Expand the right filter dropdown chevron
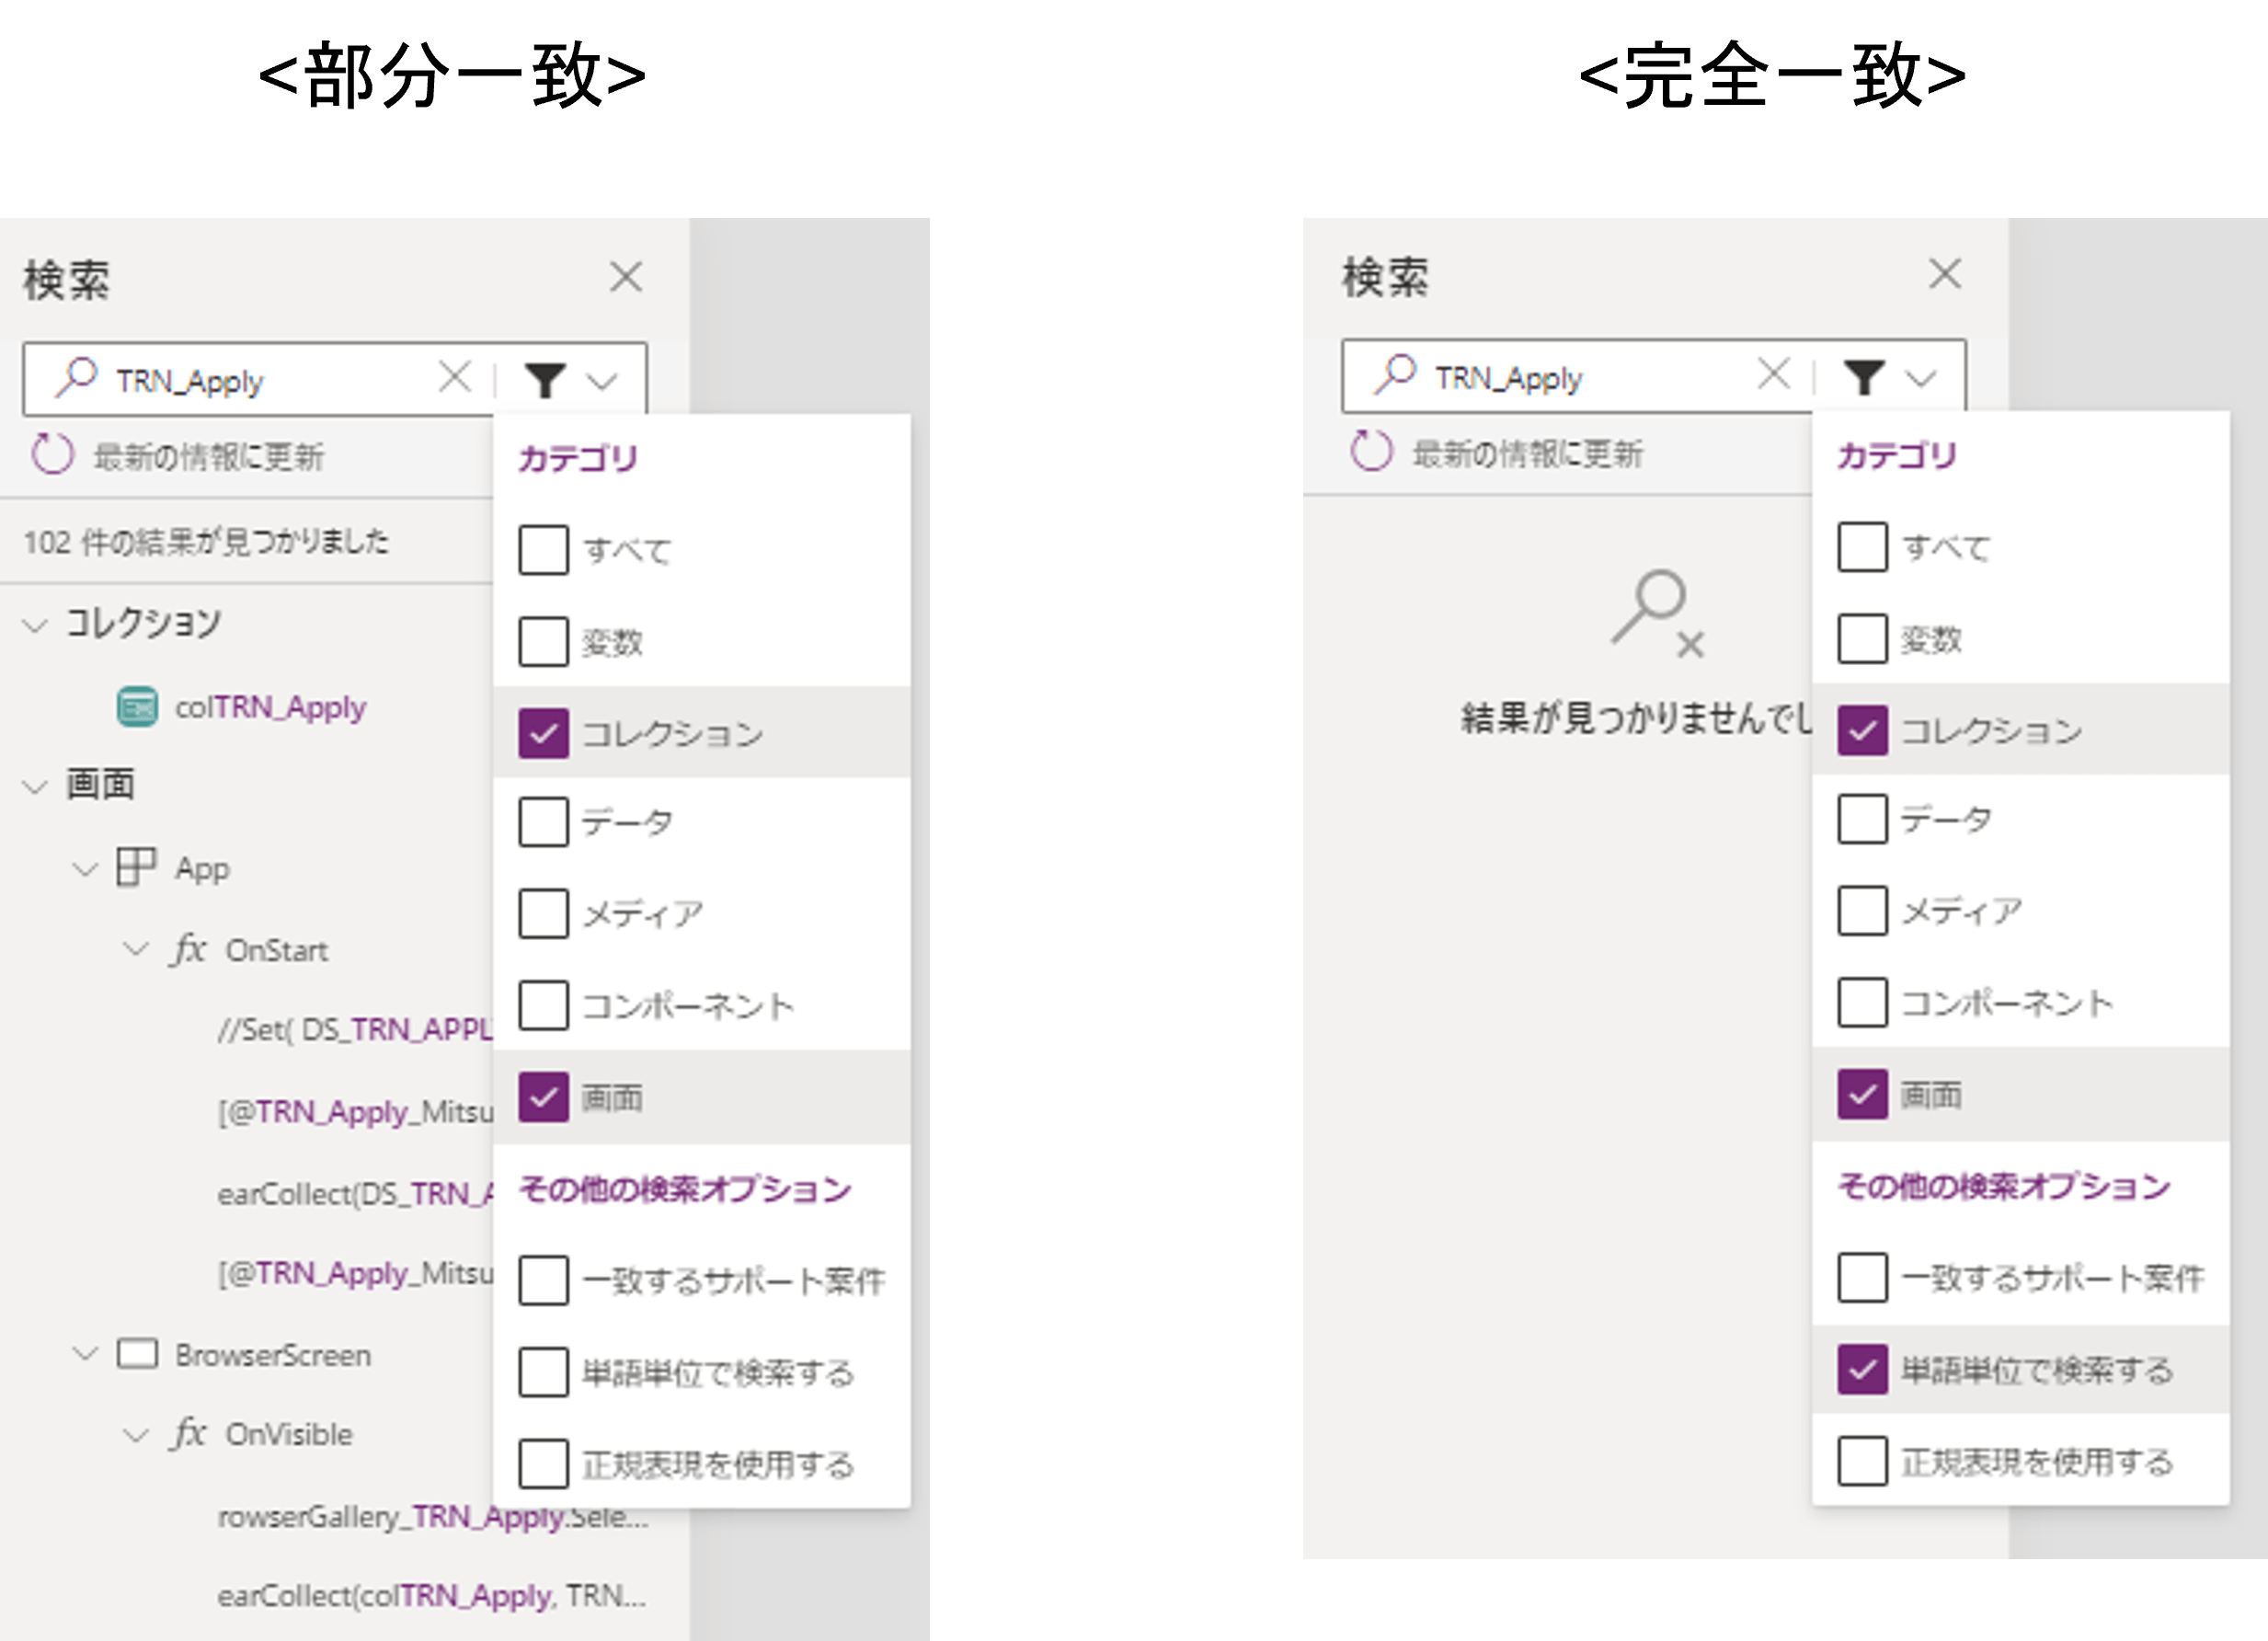Screen dimensions: 2268x1641 (1921, 378)
